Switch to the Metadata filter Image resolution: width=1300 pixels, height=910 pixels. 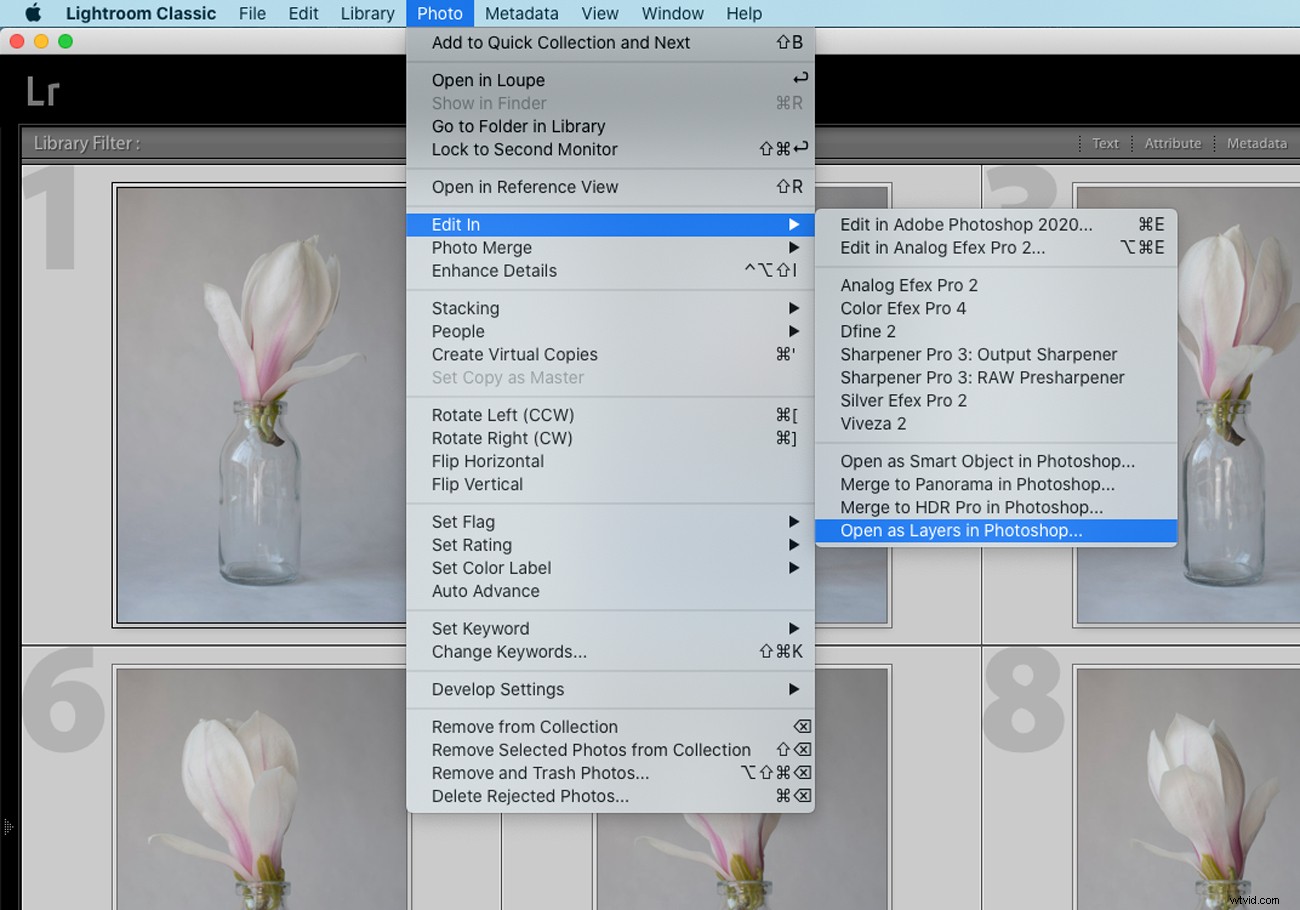click(x=1256, y=143)
